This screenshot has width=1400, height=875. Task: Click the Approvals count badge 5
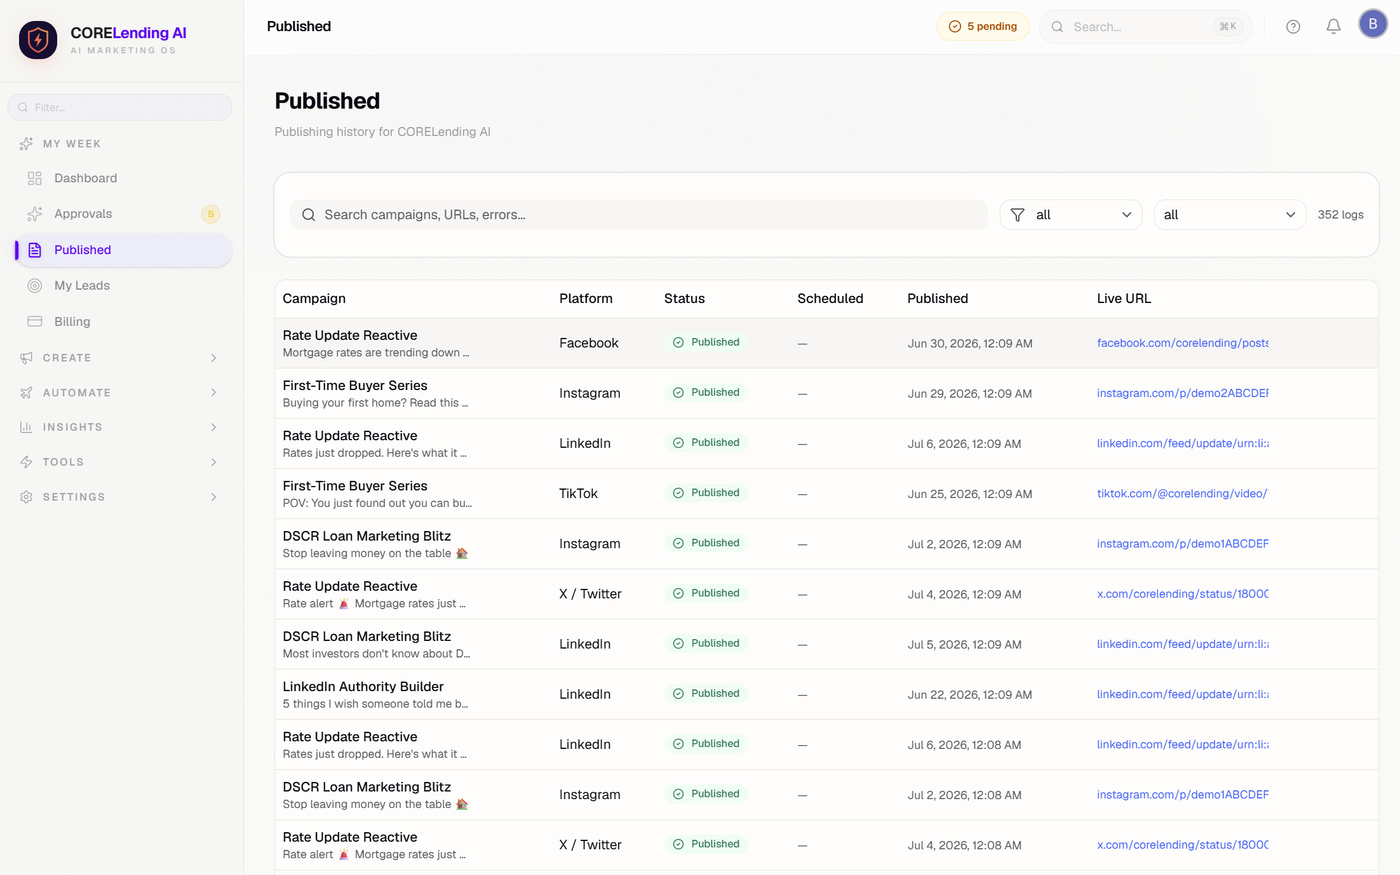(x=211, y=214)
